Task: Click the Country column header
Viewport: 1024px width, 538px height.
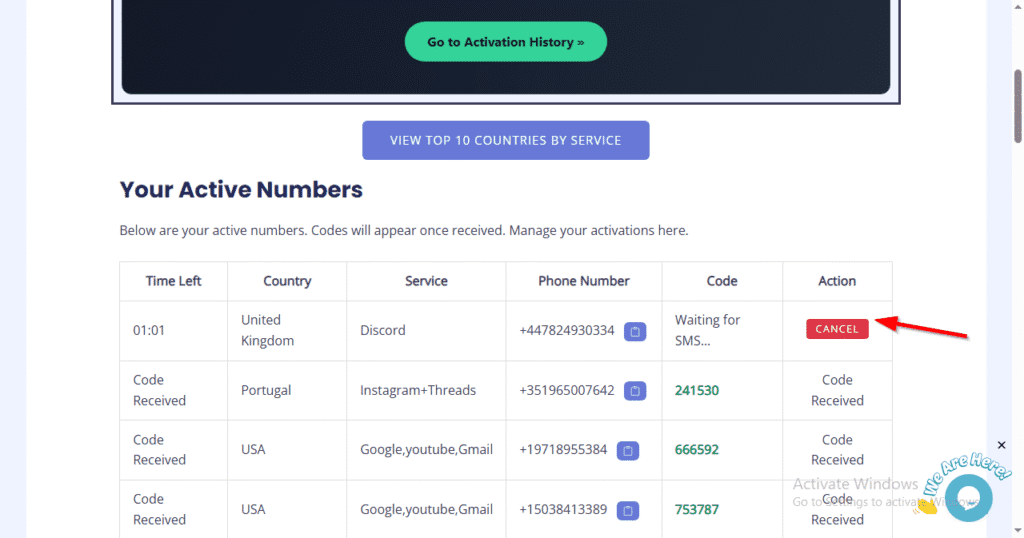Action: tap(287, 281)
